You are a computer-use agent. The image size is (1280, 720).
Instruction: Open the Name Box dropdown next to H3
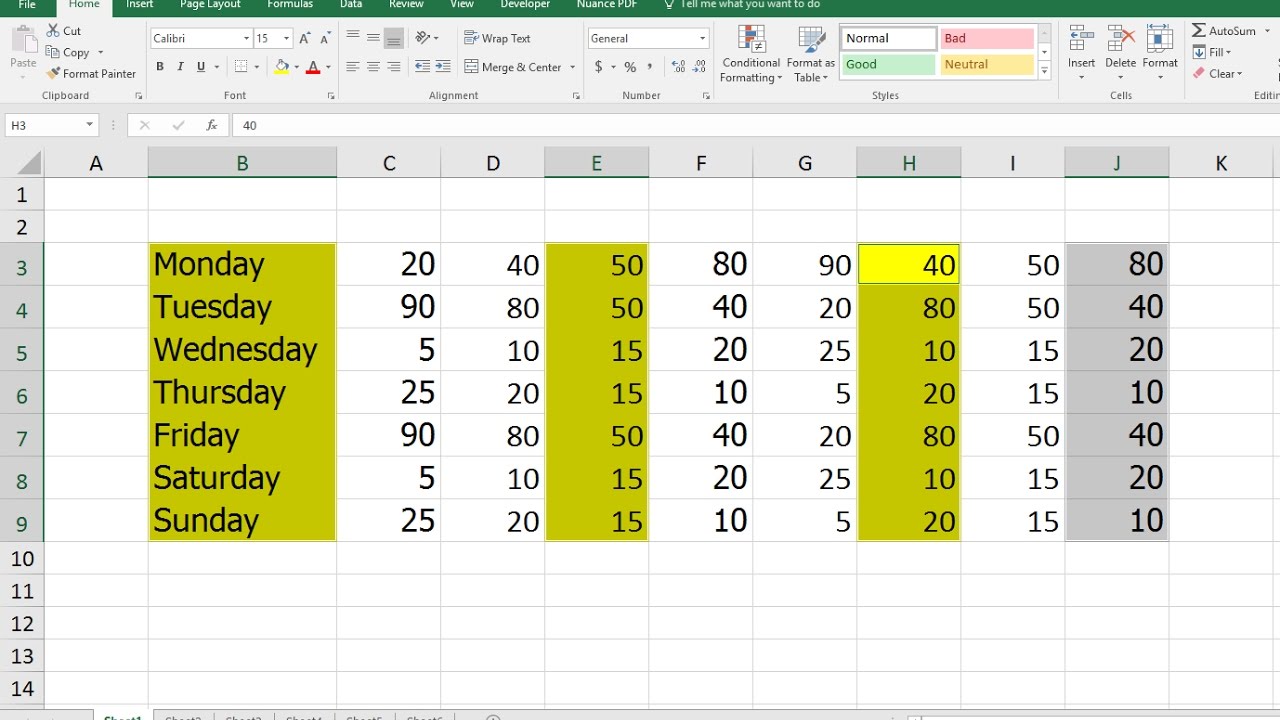(90, 125)
